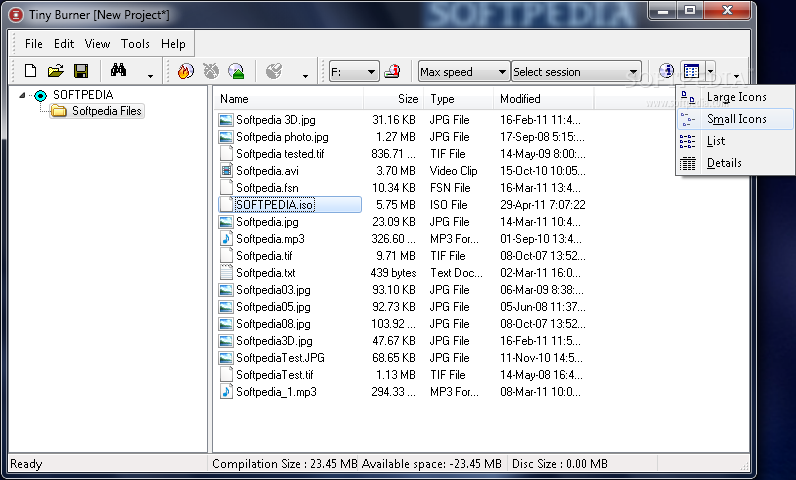Choose Large Icons view option

pos(736,97)
